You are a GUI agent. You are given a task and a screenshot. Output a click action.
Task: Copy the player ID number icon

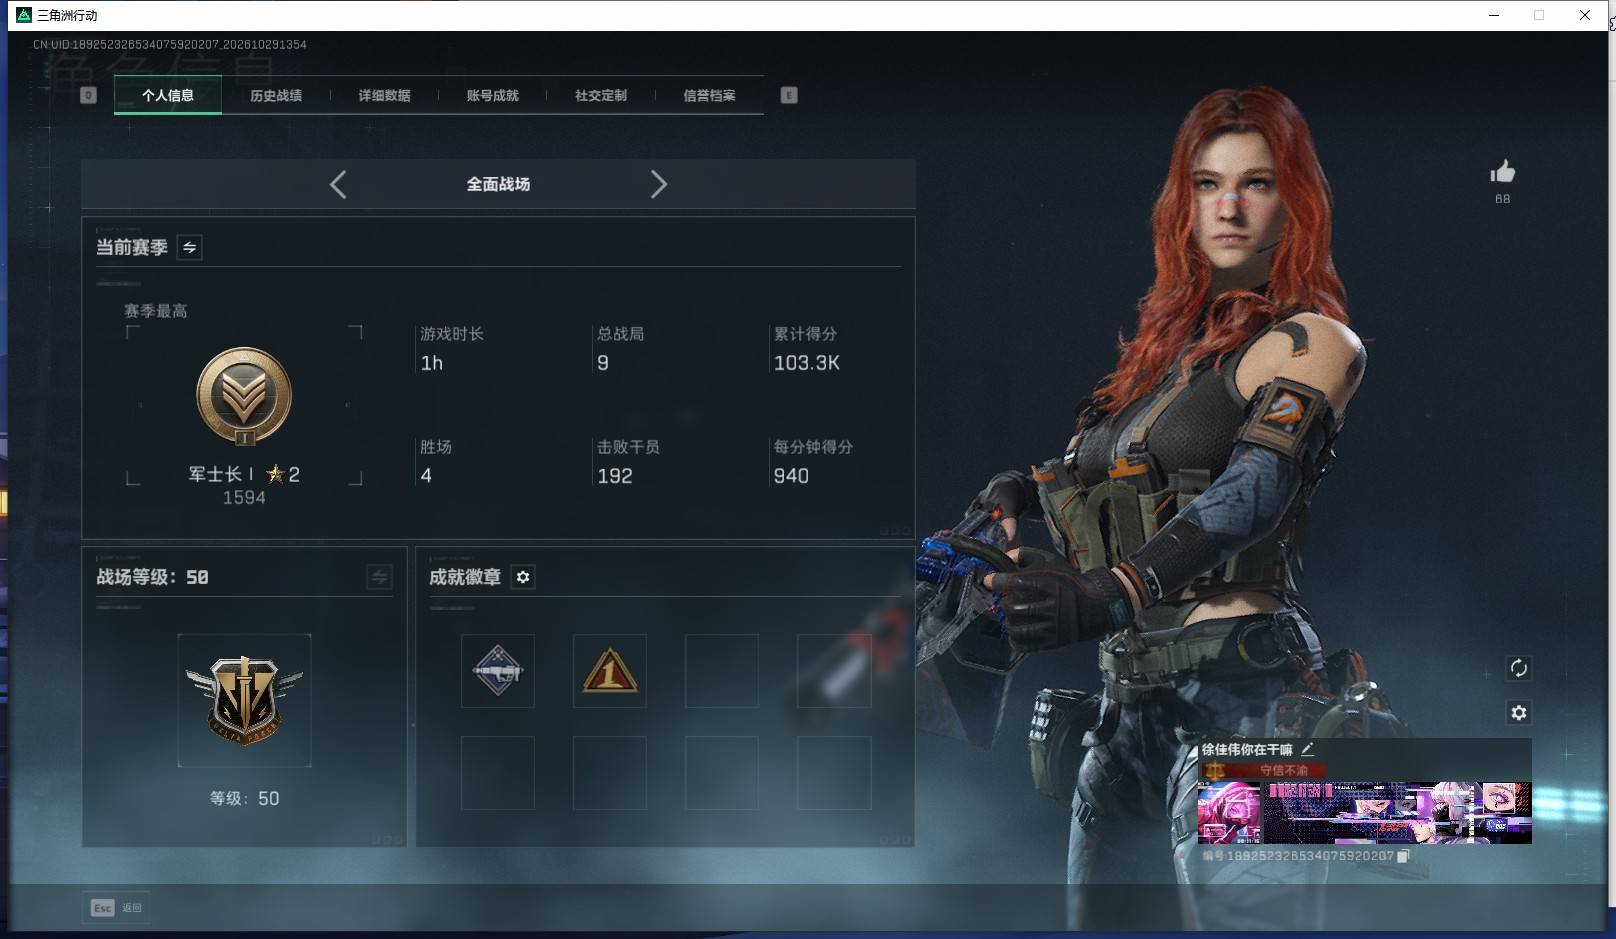pos(1403,856)
